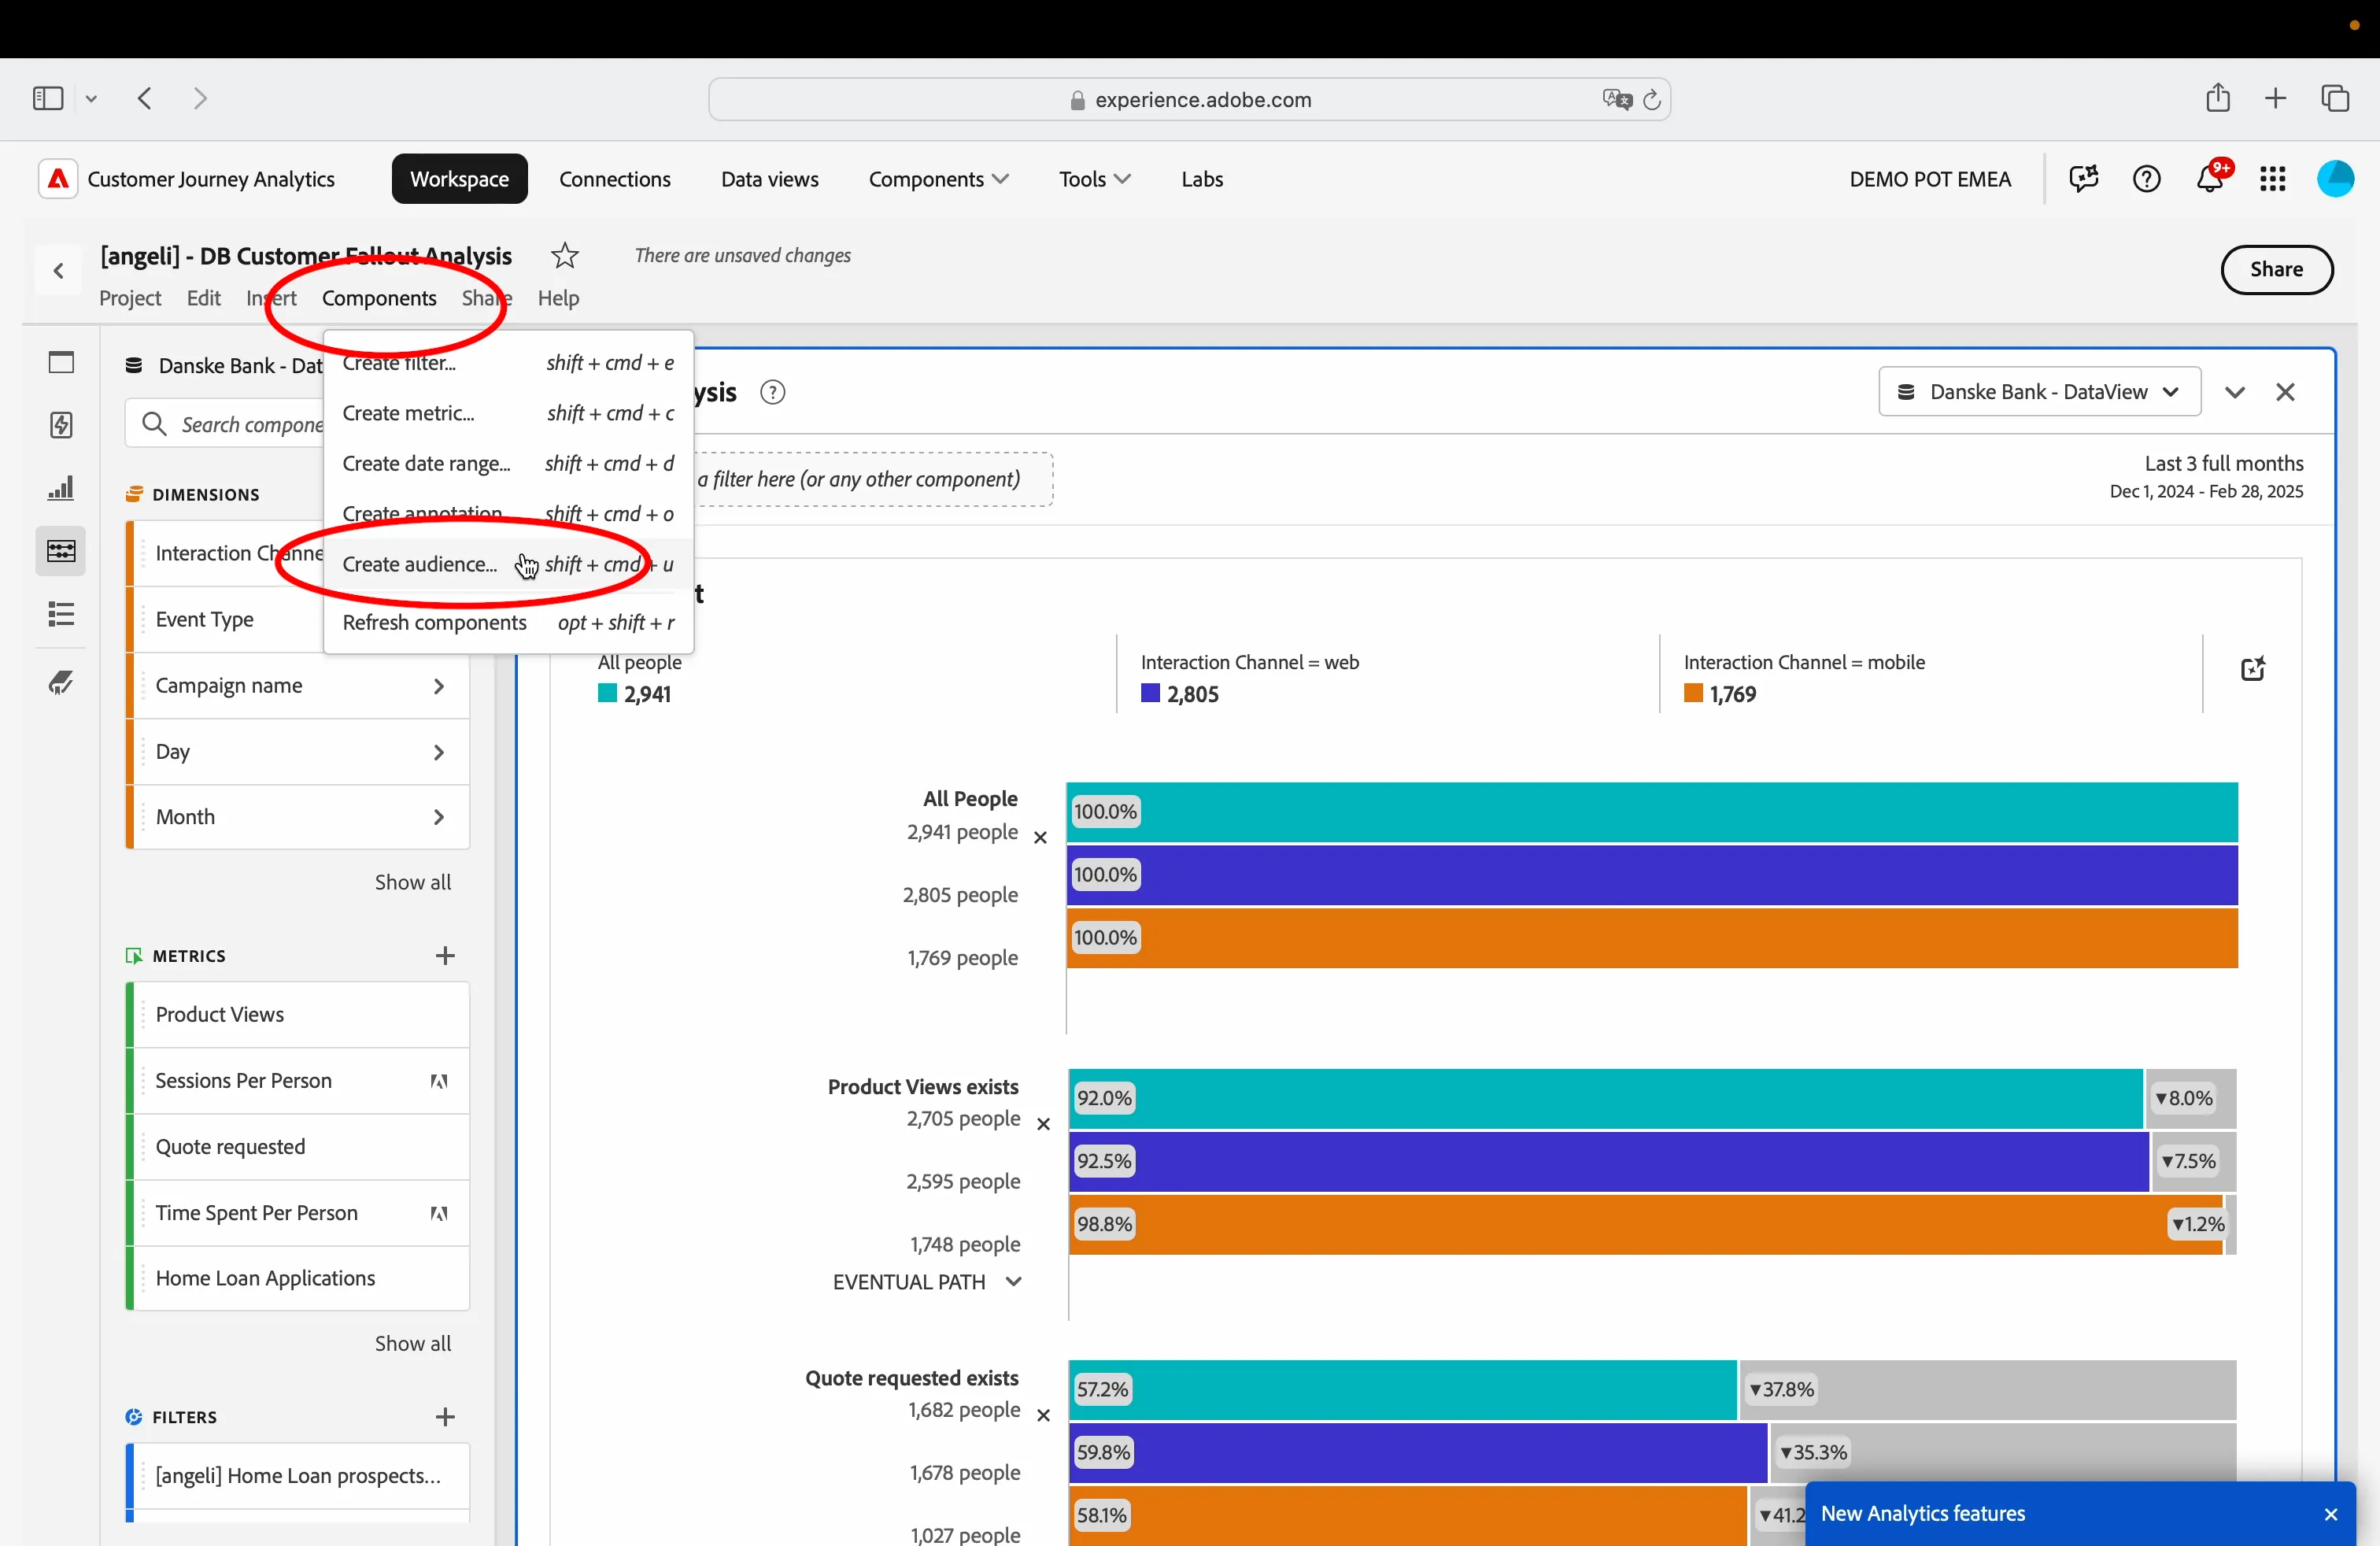
Task: Open the EVENTUAL PATH dropdown
Action: 927,1282
